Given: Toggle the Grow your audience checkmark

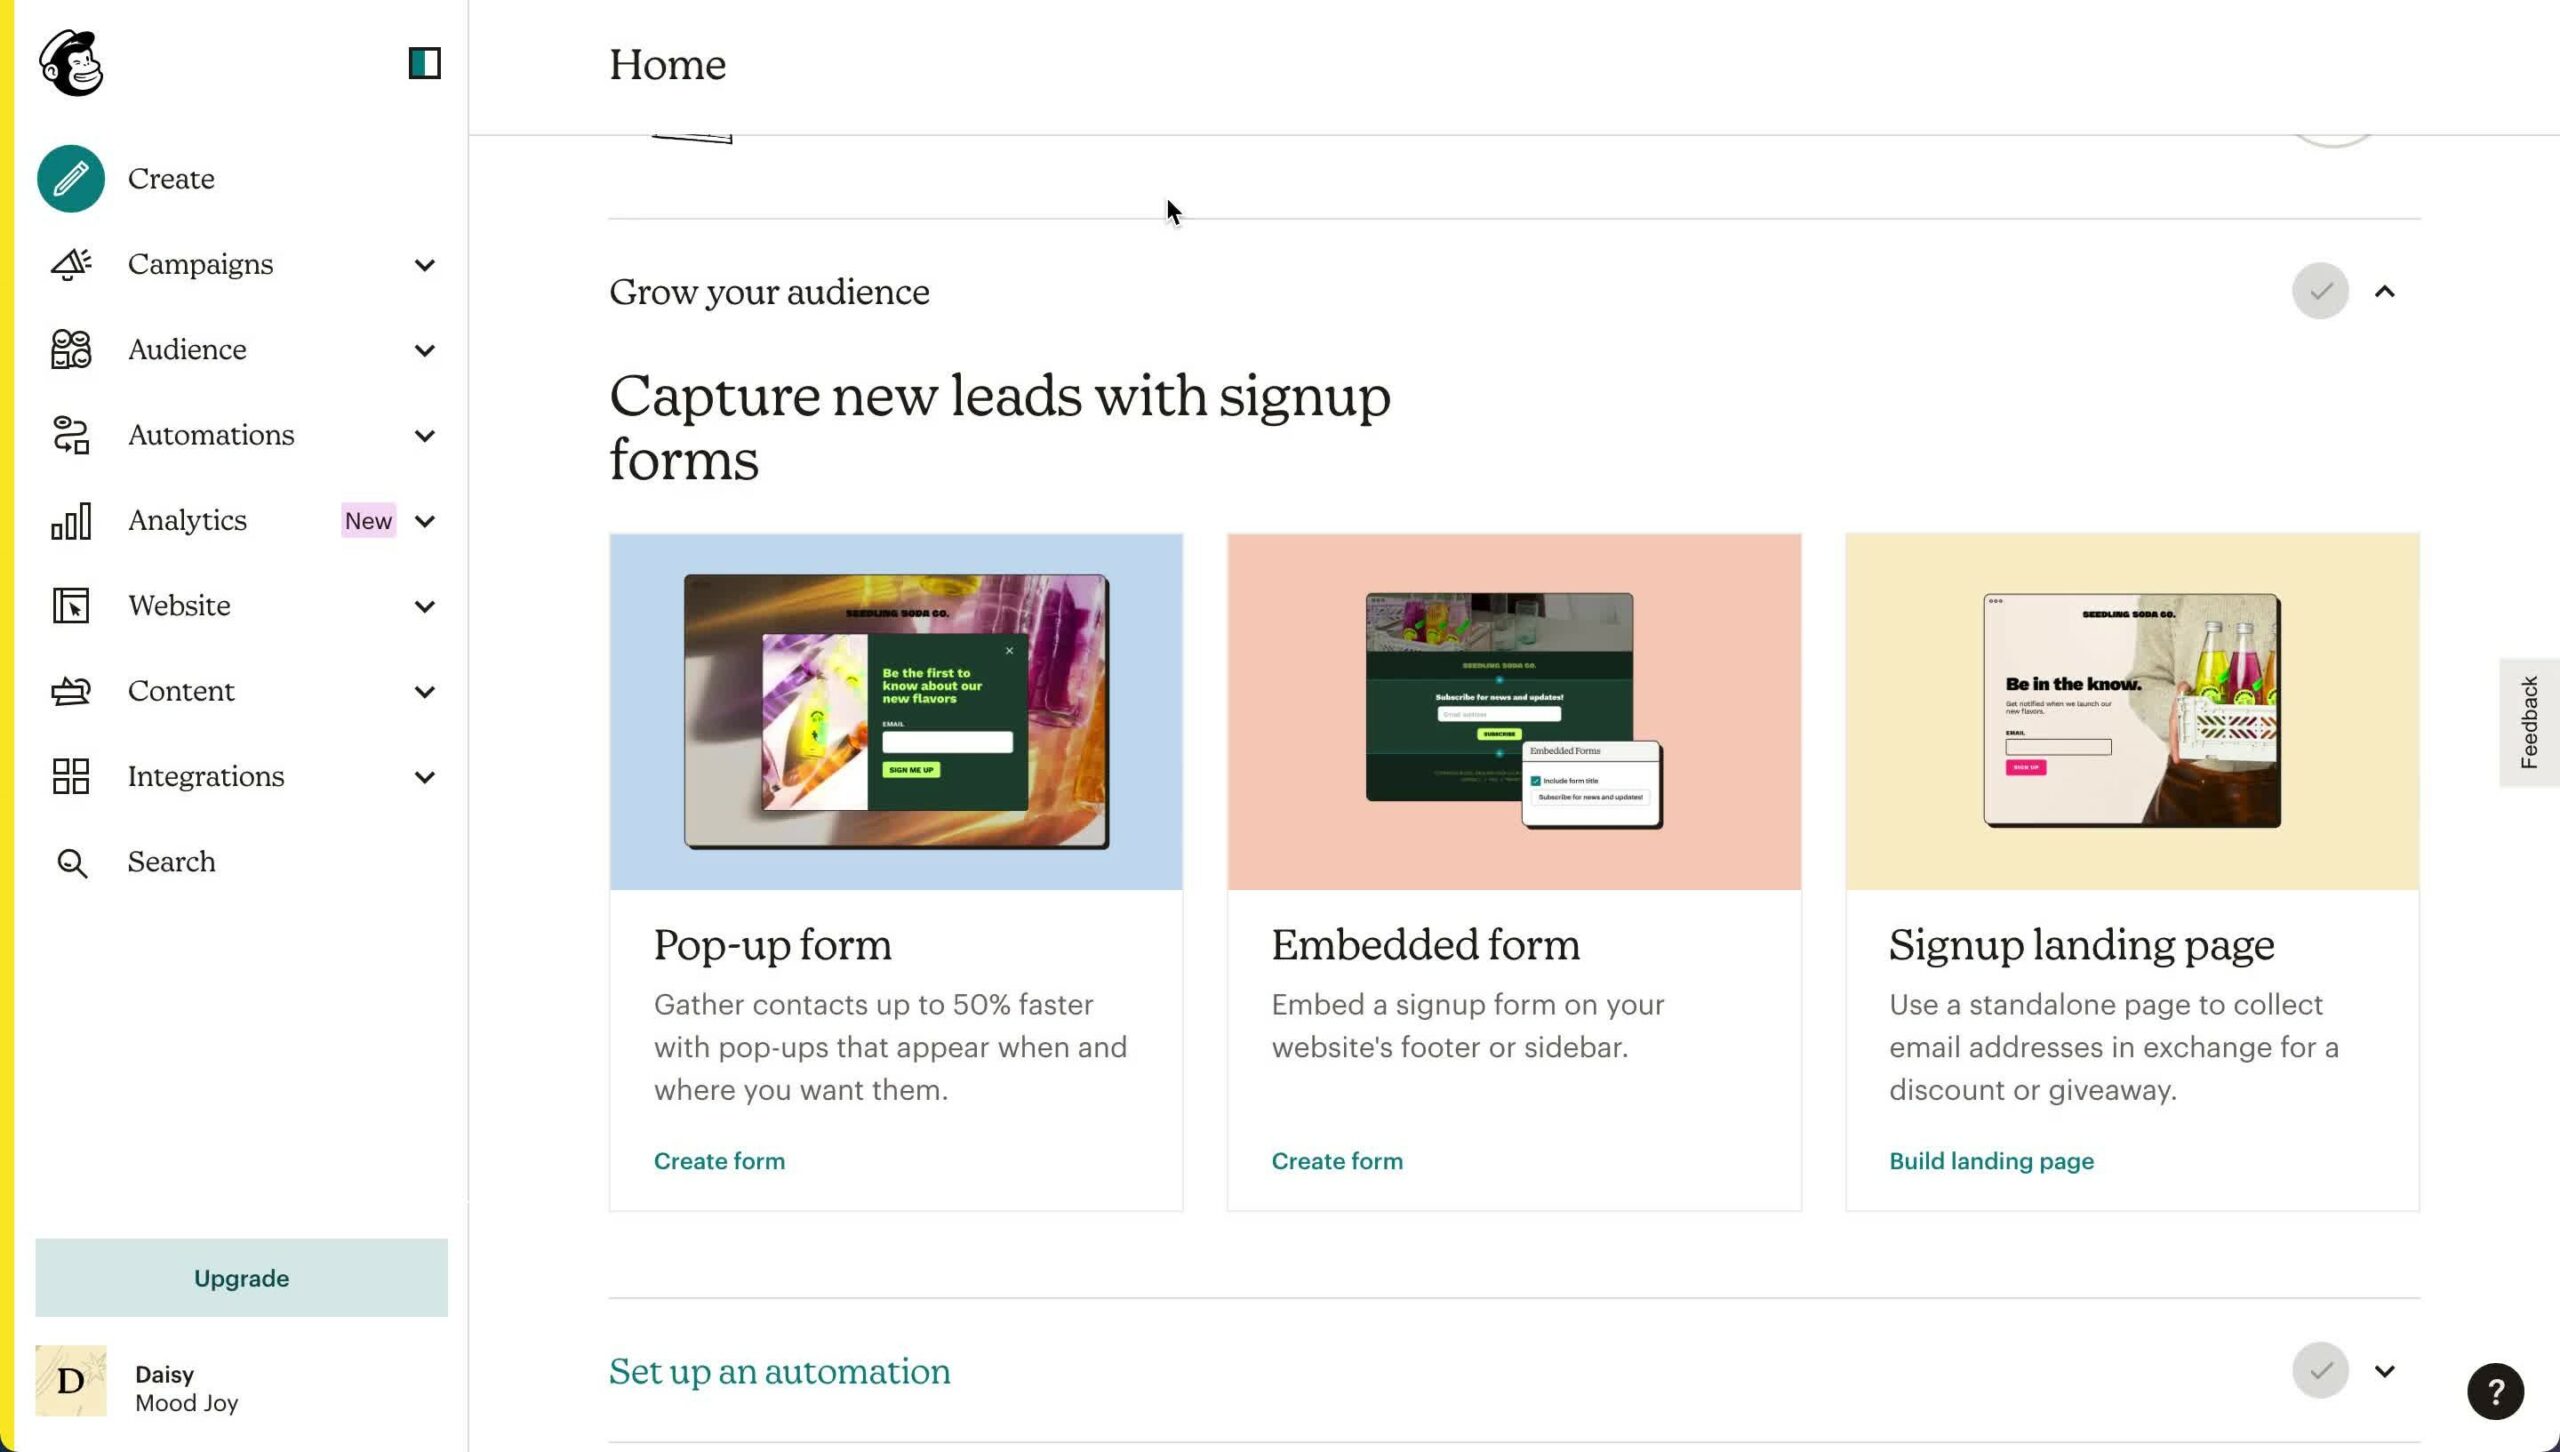Looking at the screenshot, I should tap(2321, 290).
